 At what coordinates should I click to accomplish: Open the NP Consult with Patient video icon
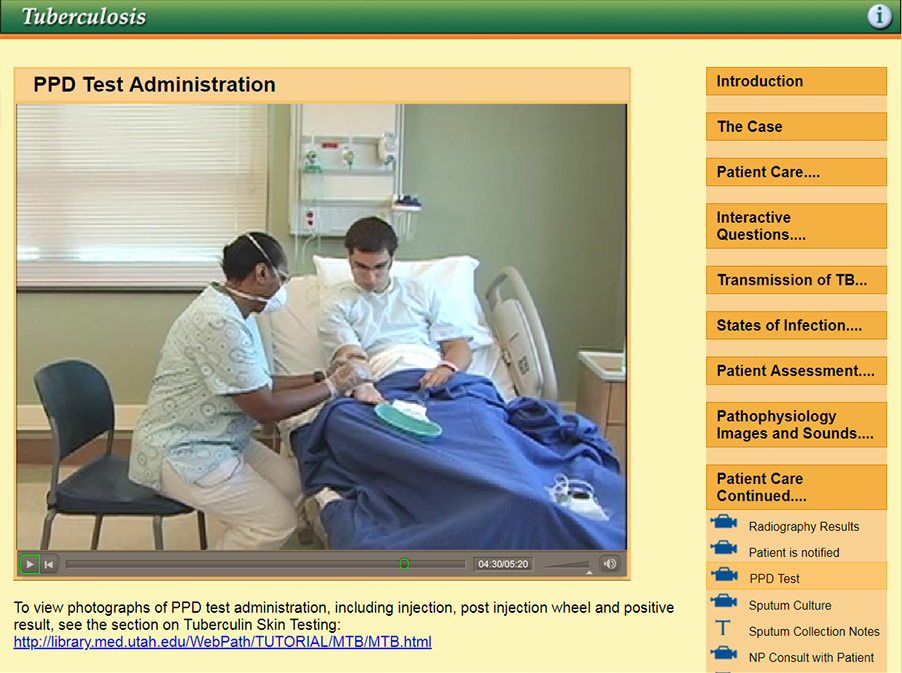click(724, 653)
